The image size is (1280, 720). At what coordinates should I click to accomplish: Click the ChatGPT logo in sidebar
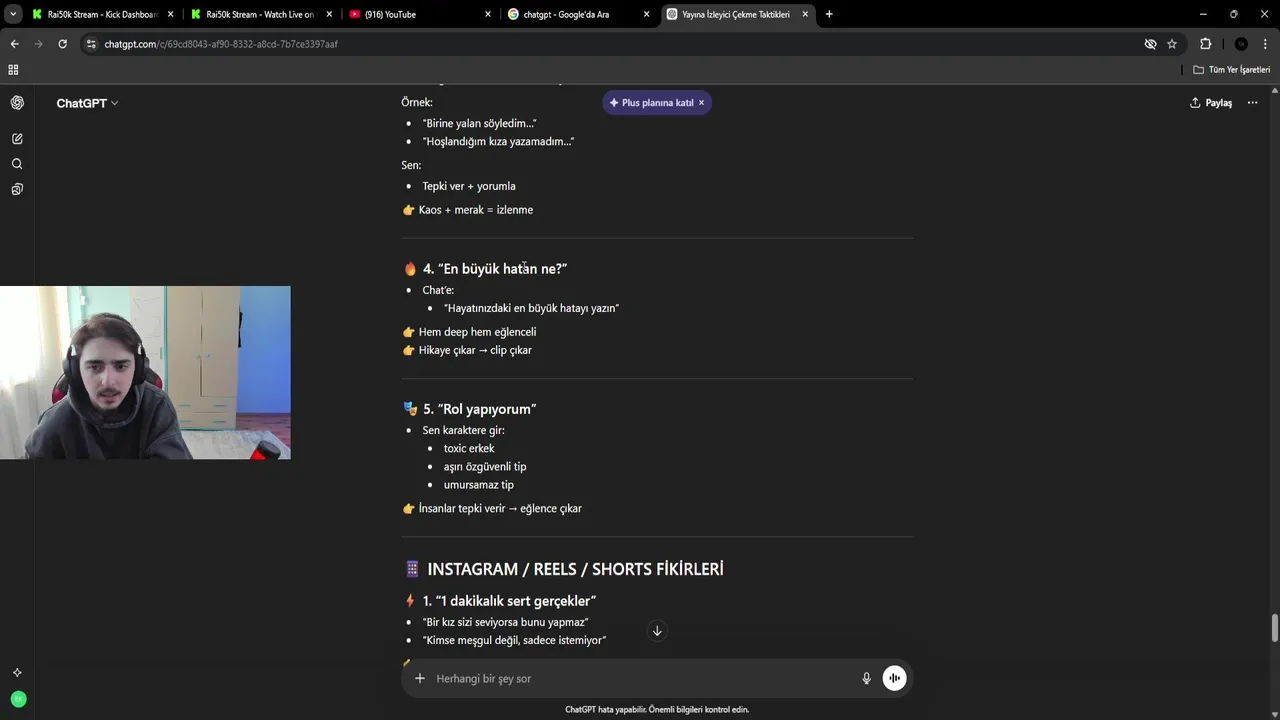pos(17,103)
